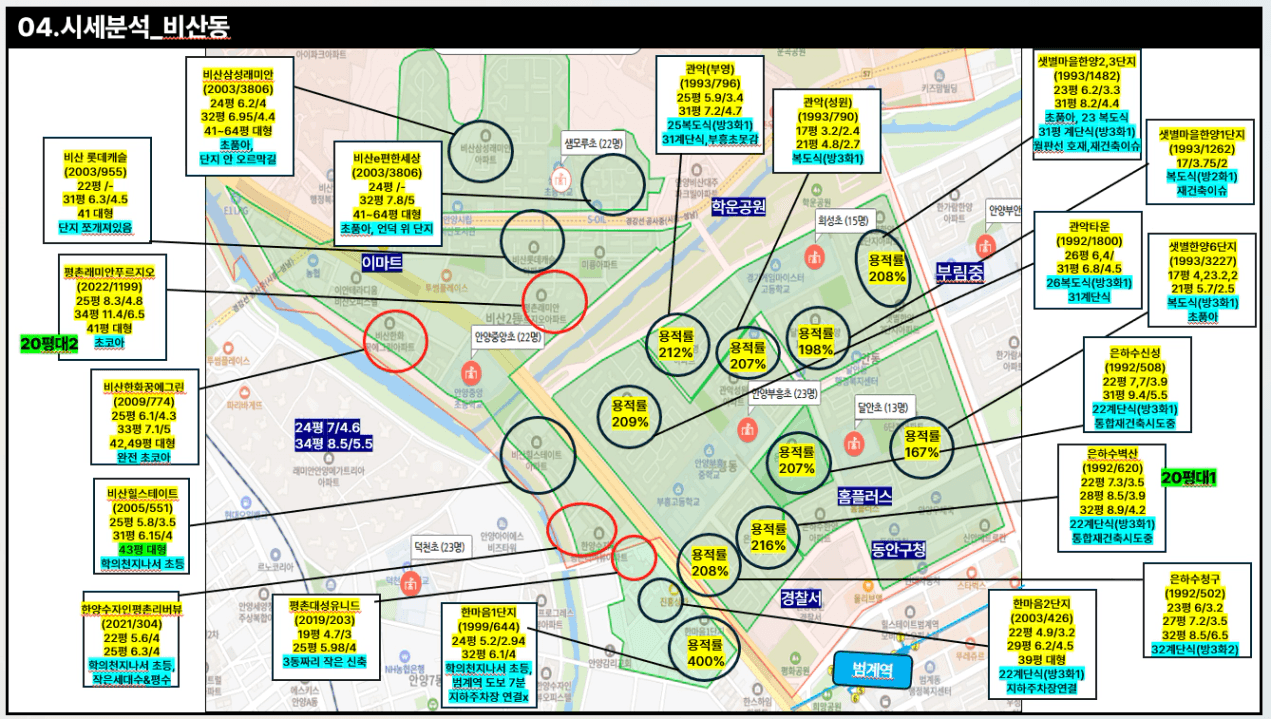The width and height of the screenshot is (1271, 719).
Task: Click the 용적률 212% label
Action: (676, 344)
